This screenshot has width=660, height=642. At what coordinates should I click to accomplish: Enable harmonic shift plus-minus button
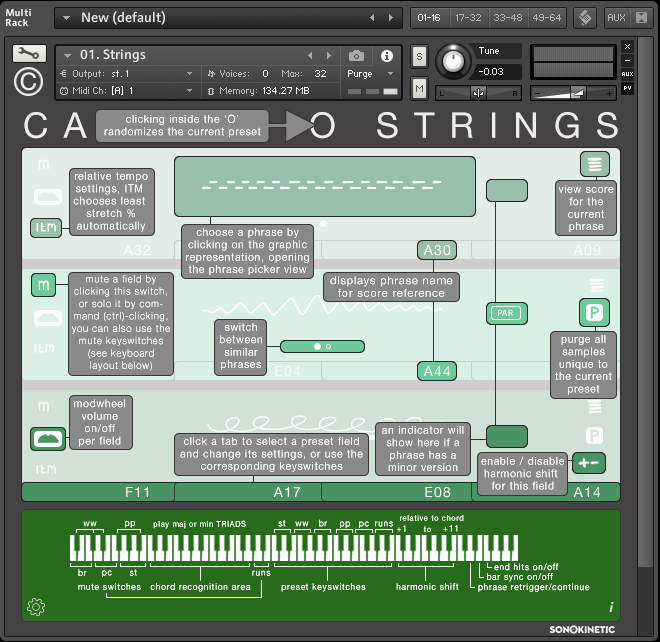[589, 463]
